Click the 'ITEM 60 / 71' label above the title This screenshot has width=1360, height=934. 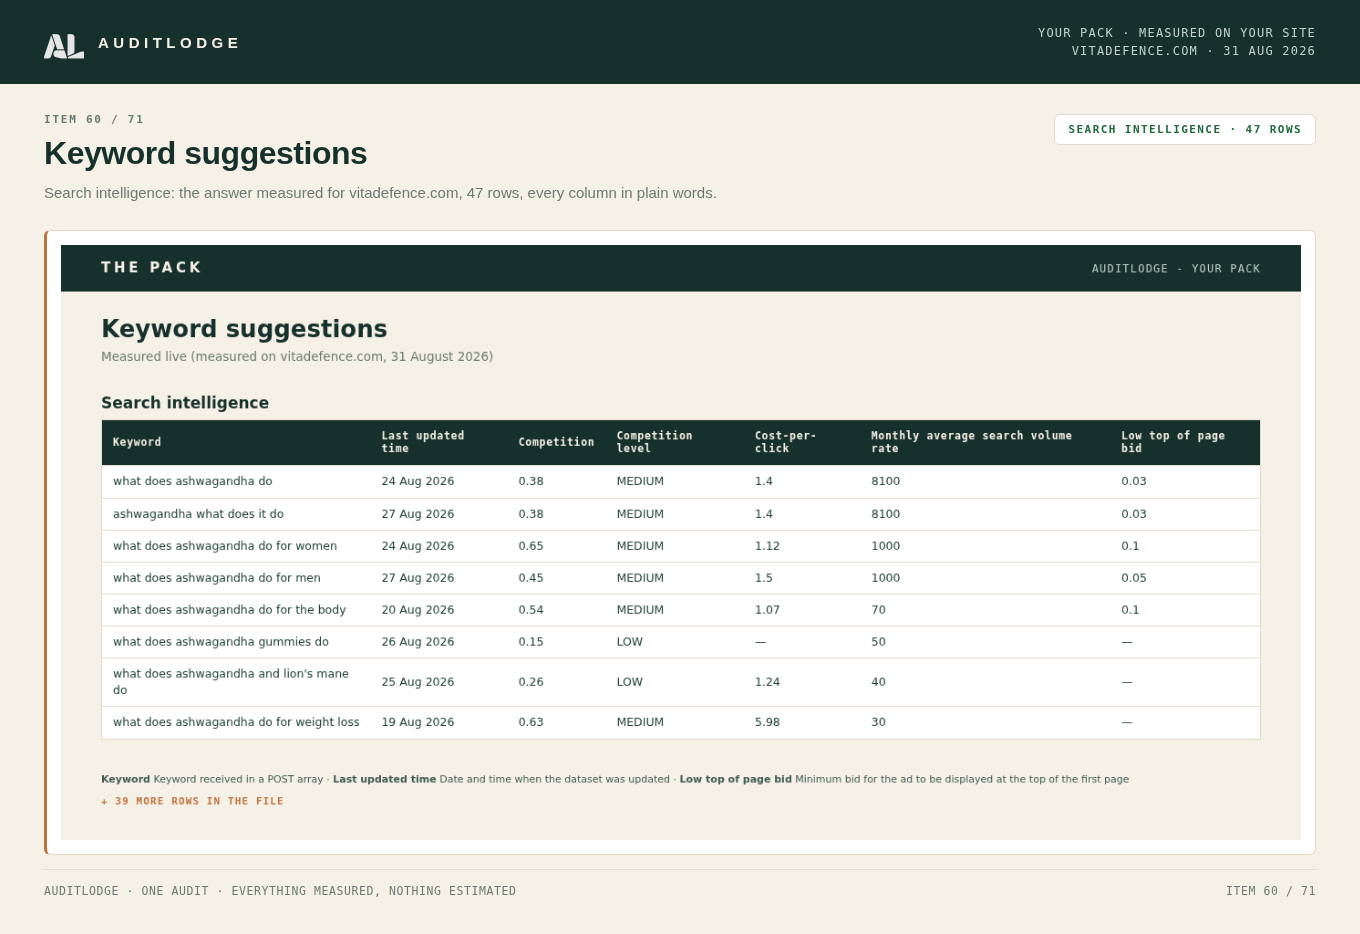(94, 120)
